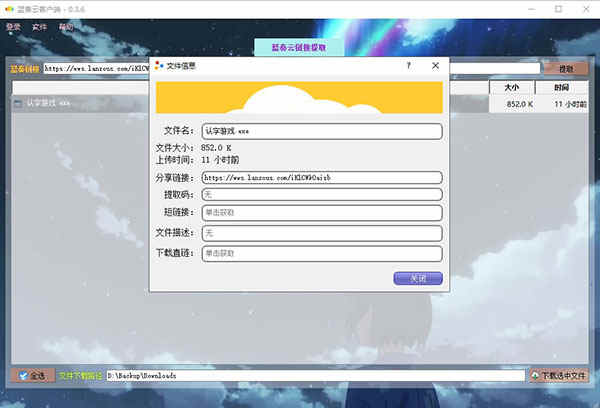
Task: Open the 帮助 menu
Action: 66,27
